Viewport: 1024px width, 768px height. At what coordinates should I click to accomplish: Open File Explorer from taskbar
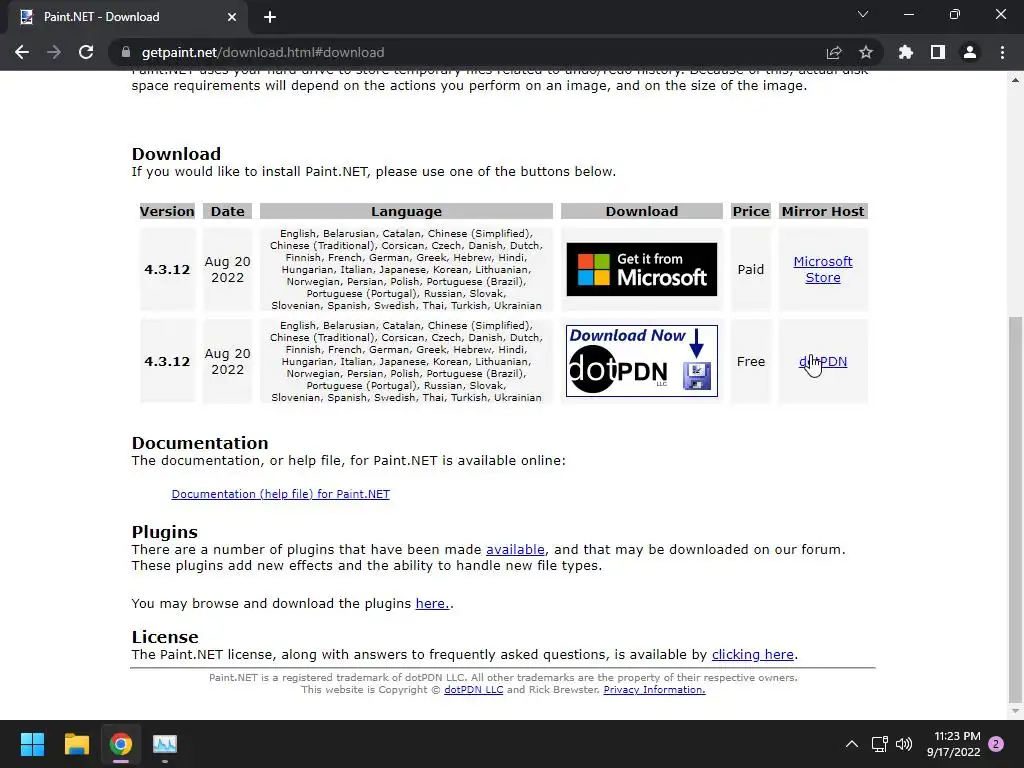76,744
